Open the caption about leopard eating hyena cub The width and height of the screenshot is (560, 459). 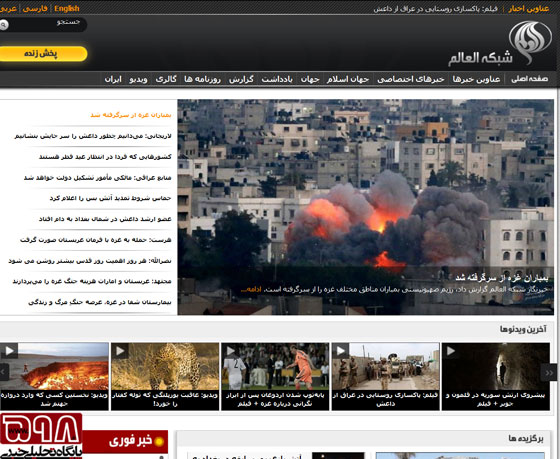[165, 399]
